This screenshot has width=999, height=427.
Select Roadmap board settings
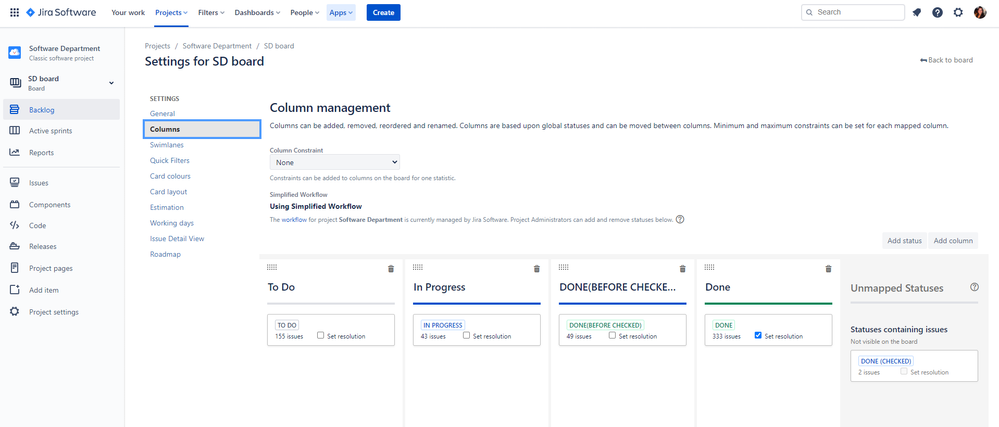coord(166,254)
